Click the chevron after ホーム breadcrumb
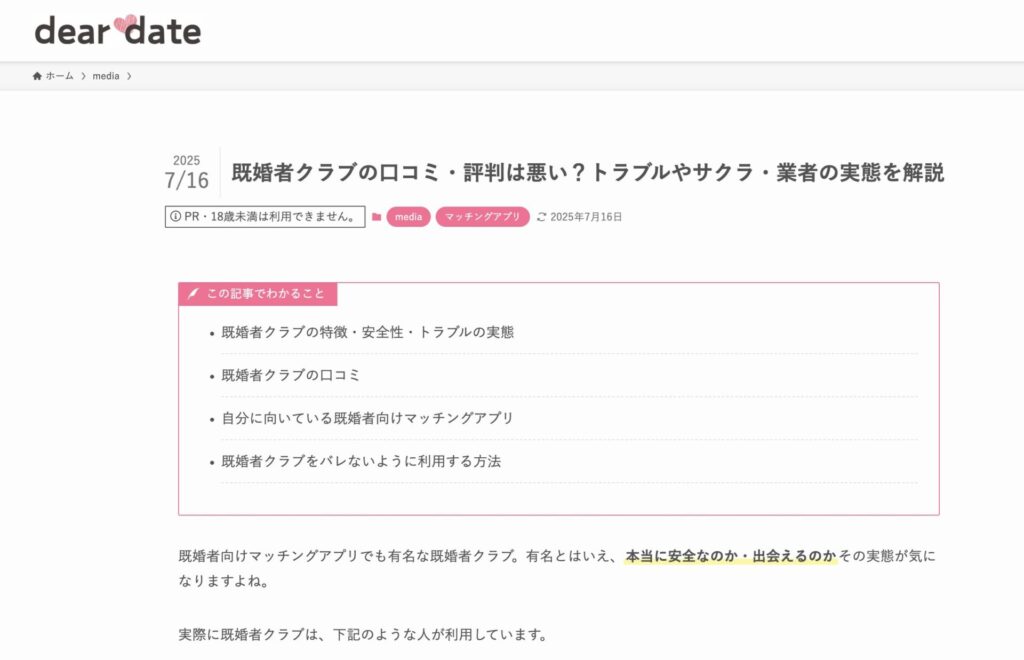Viewport: 1024px width, 660px height. [x=83, y=76]
